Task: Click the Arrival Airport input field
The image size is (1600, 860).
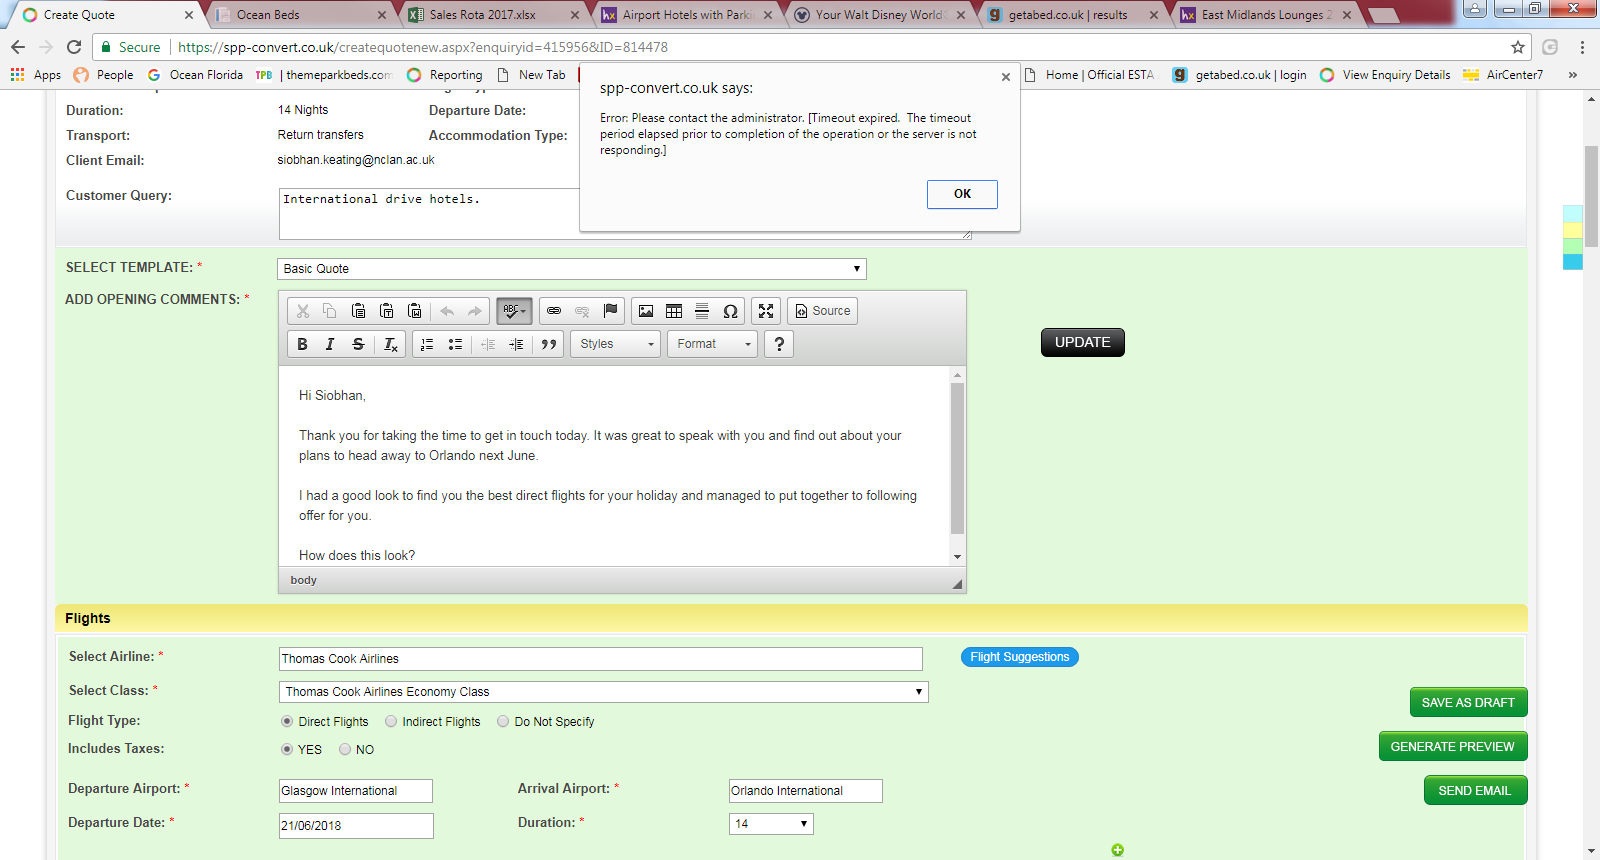Action: coord(806,791)
